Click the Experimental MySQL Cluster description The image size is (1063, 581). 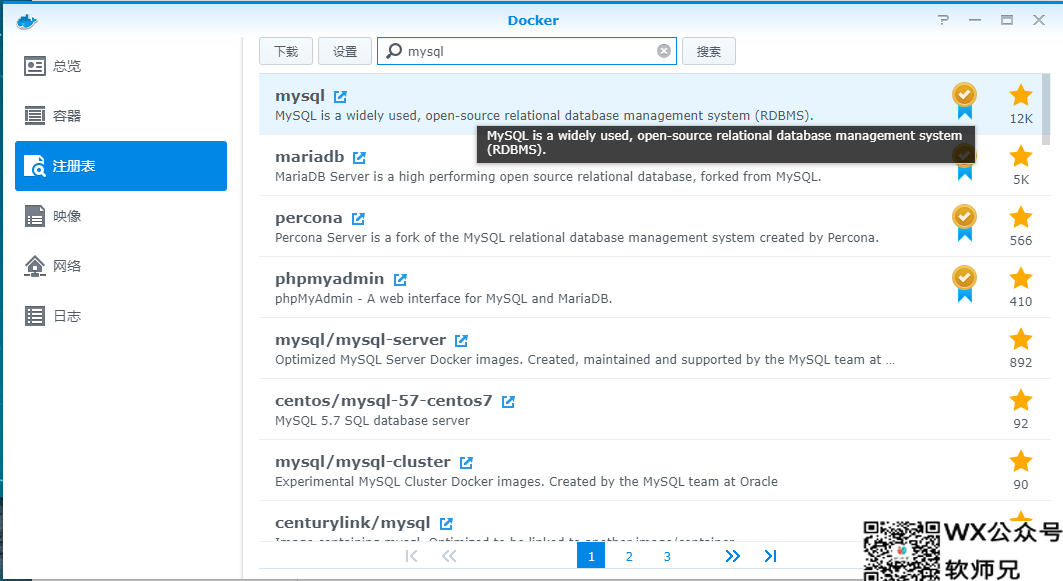point(526,482)
